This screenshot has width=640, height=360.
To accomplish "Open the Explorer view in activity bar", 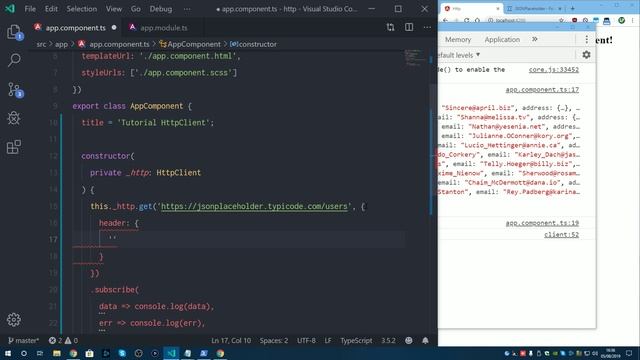I will (x=14, y=32).
